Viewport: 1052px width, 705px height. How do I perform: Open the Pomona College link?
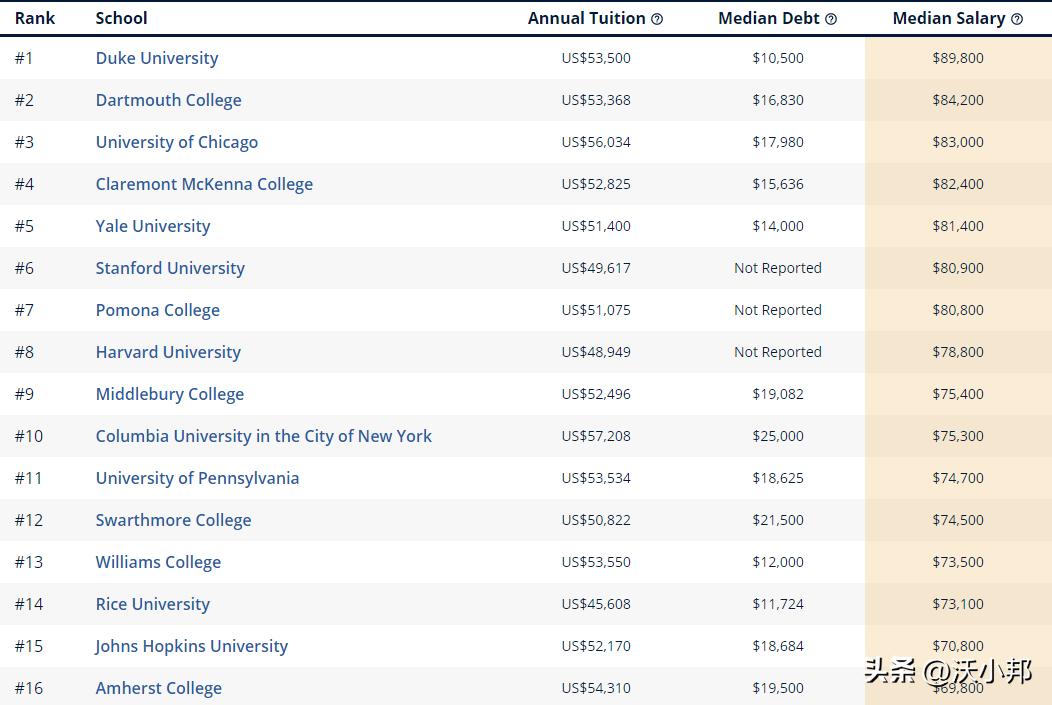pos(158,310)
